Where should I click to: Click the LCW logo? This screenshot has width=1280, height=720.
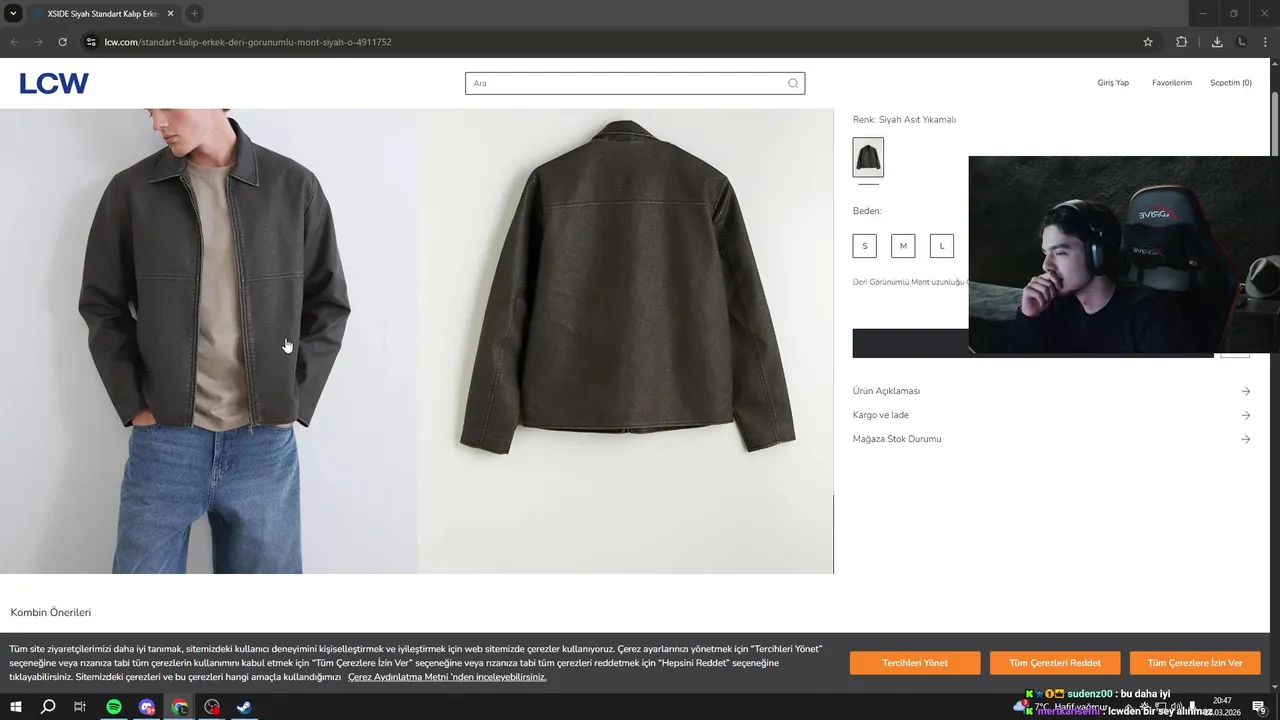click(54, 83)
